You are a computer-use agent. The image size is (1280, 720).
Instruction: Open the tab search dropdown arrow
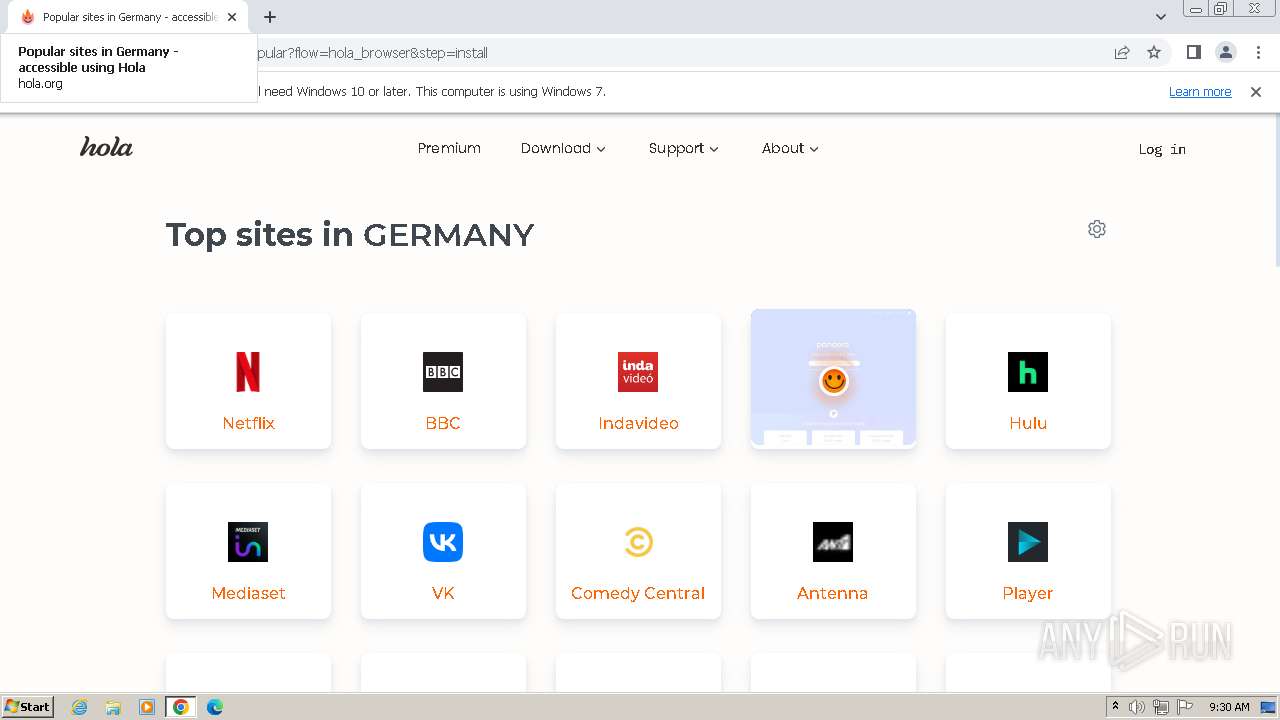(1161, 17)
